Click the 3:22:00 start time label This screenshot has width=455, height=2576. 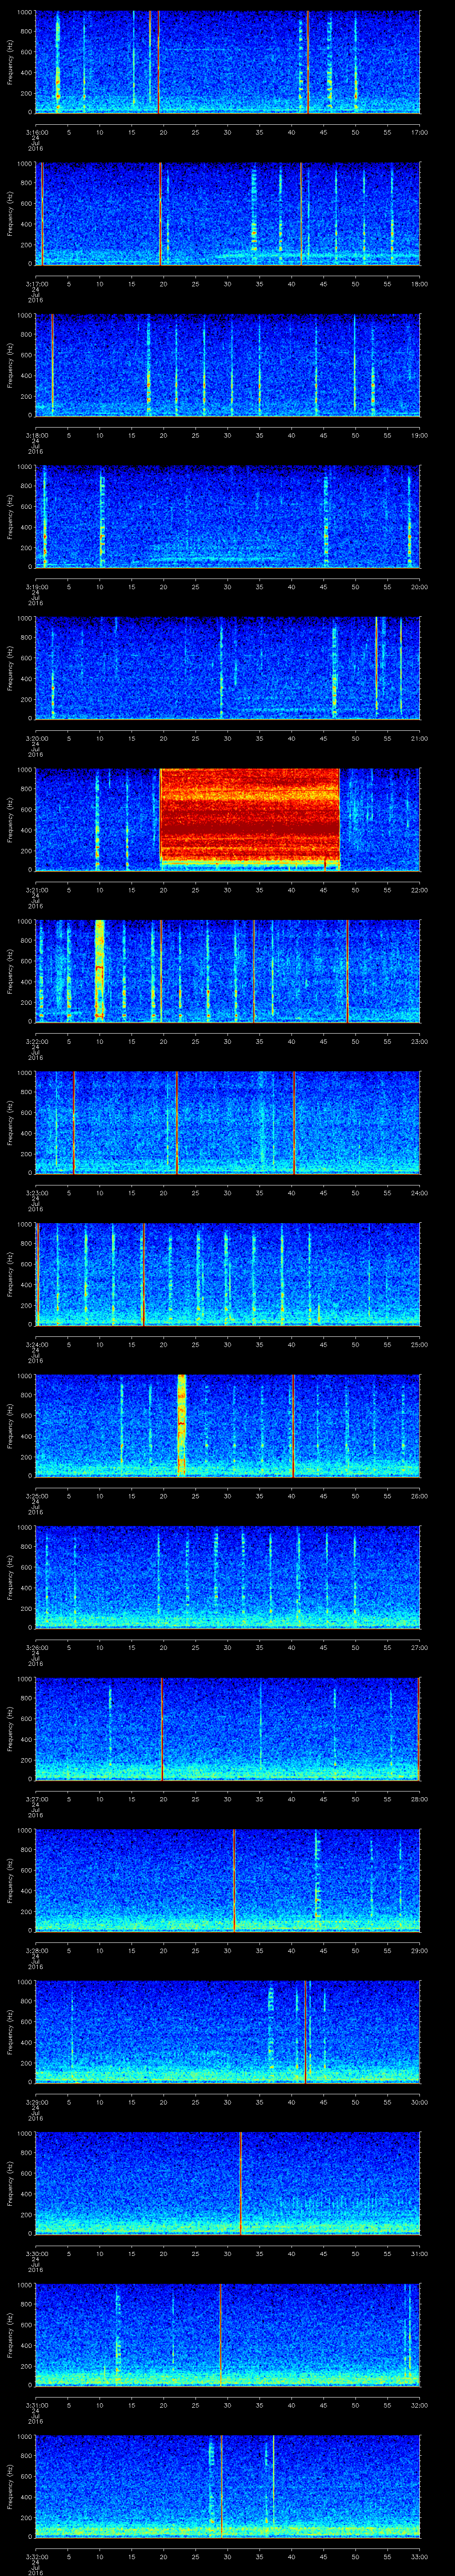coord(37,1041)
